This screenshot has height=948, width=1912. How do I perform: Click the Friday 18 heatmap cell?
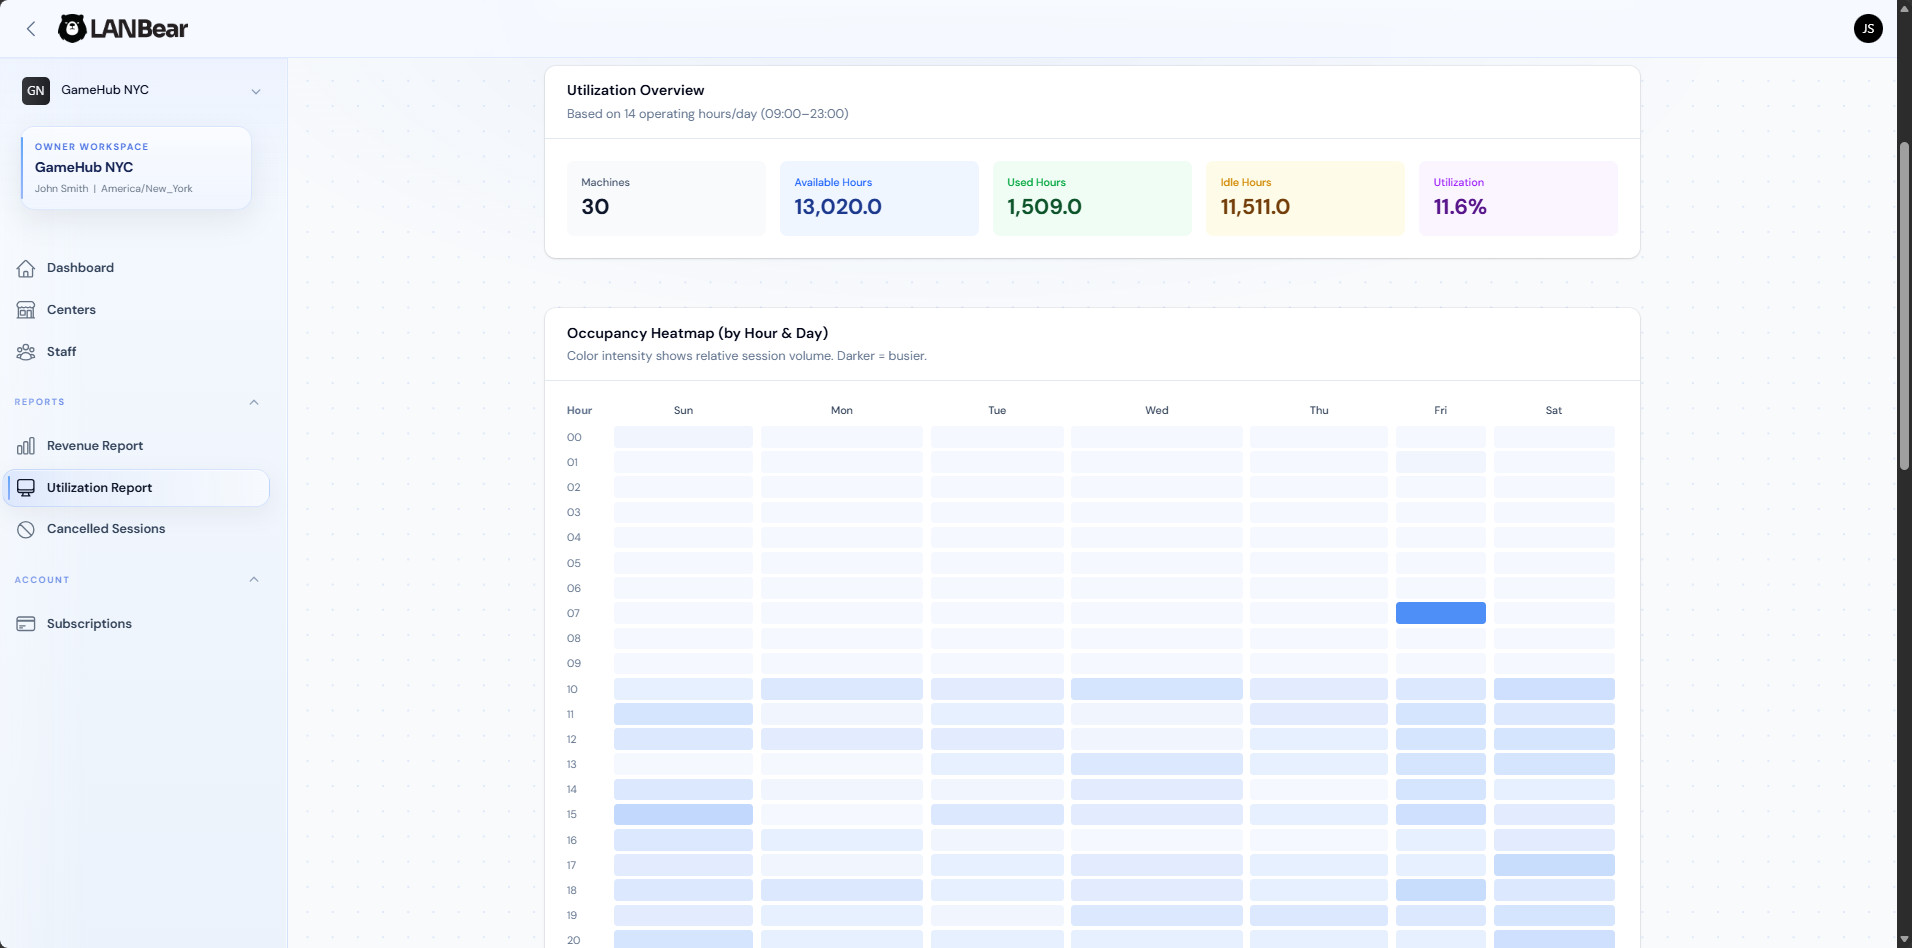coord(1440,890)
